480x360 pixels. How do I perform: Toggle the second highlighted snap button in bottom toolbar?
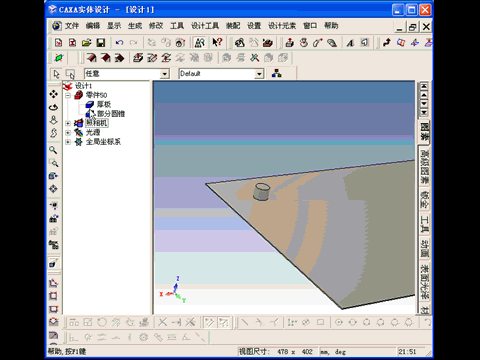coord(223,322)
